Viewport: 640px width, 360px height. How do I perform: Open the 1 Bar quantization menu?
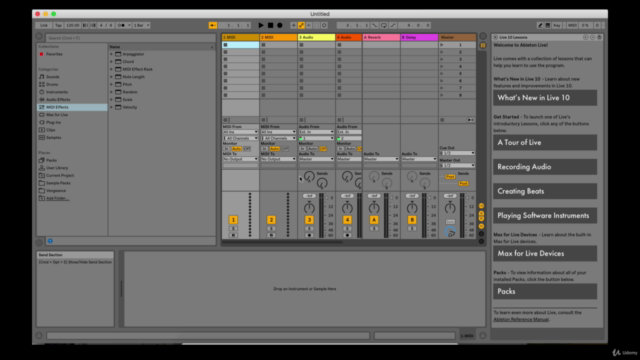point(142,25)
